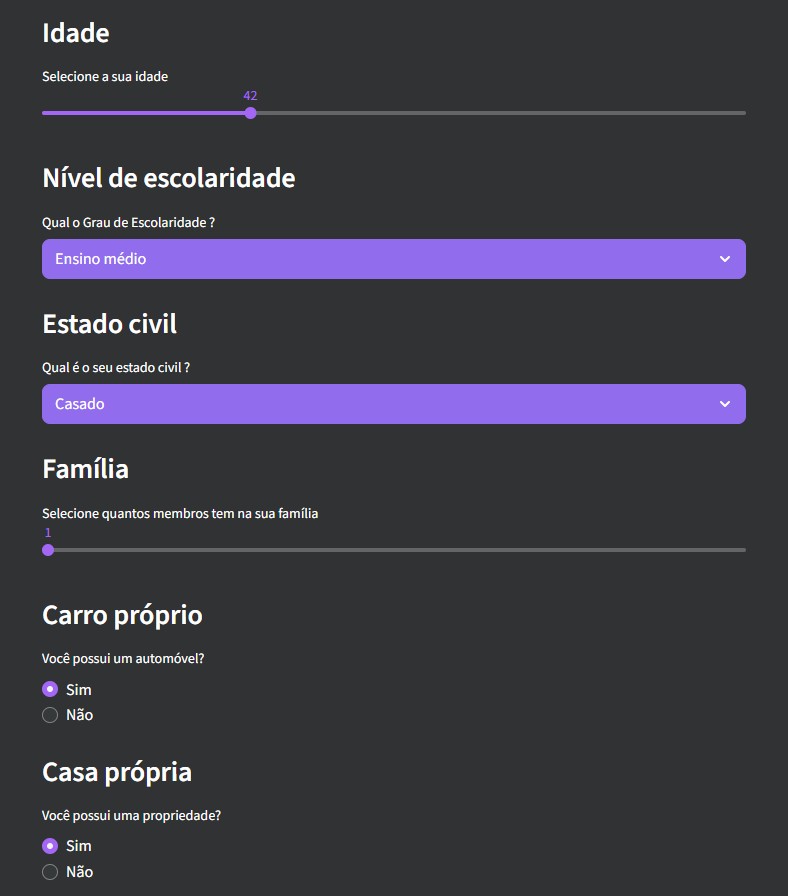Click the "Selecione a sua idade" label
Viewport: 788px width, 896px height.
(x=105, y=76)
